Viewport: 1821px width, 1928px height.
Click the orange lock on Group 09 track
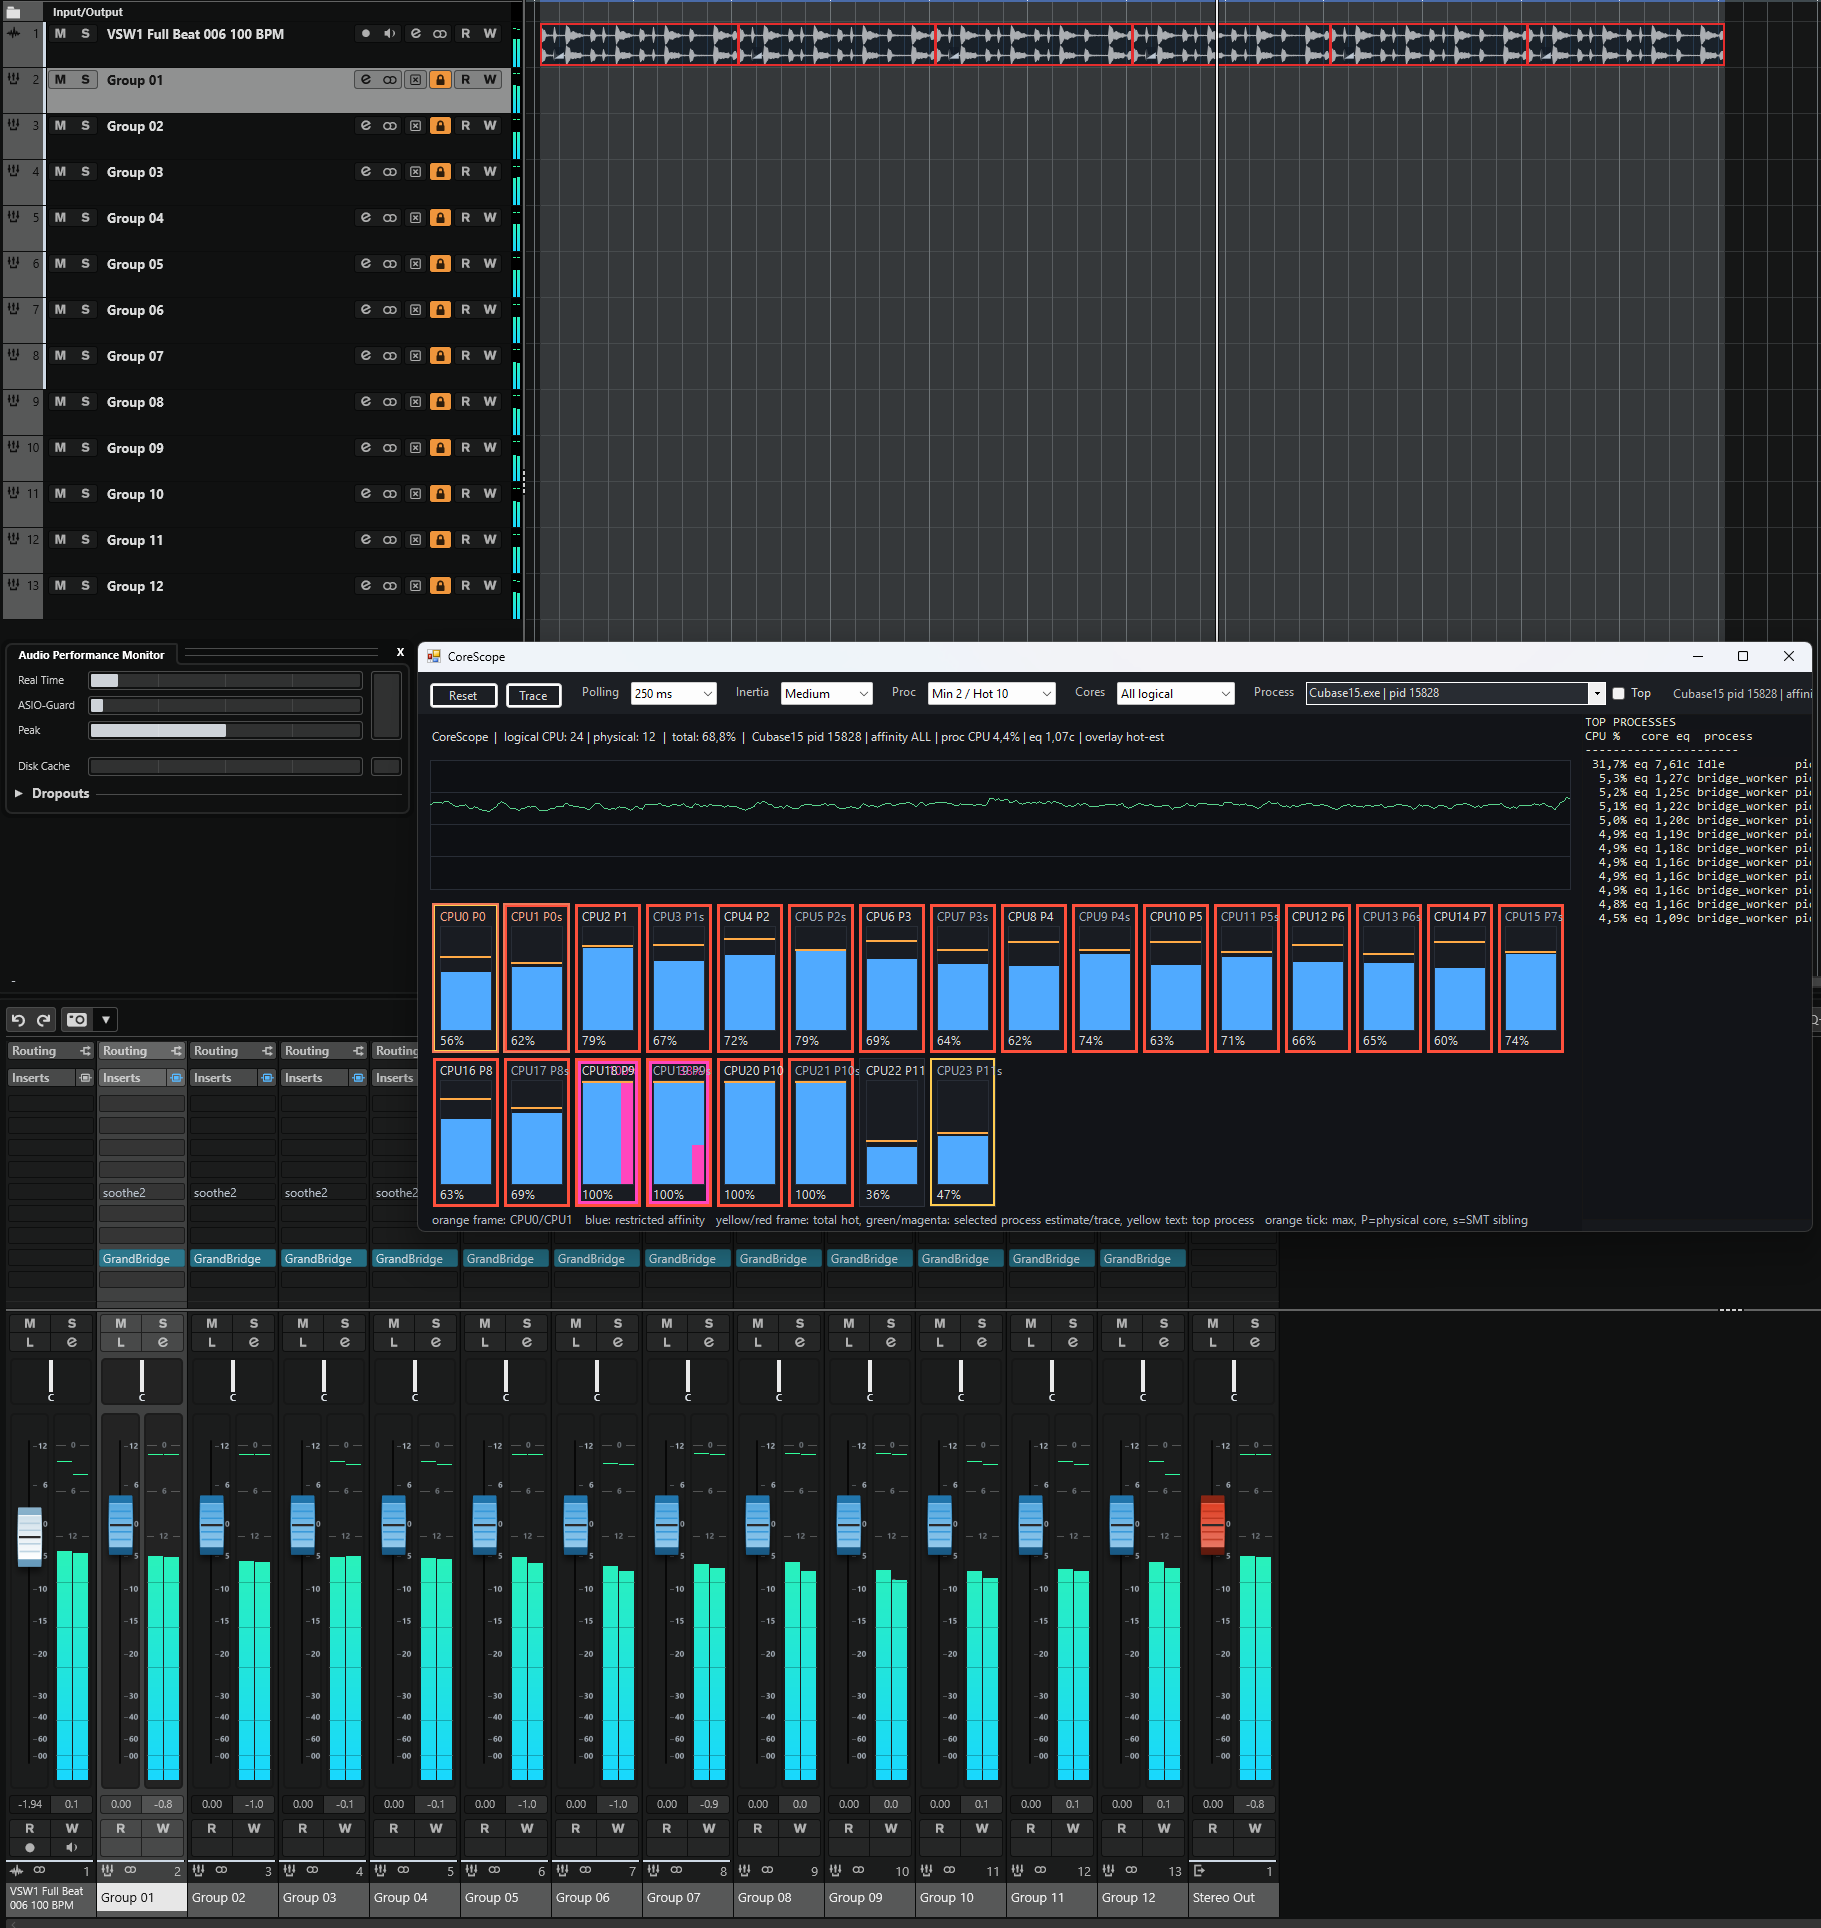click(440, 448)
